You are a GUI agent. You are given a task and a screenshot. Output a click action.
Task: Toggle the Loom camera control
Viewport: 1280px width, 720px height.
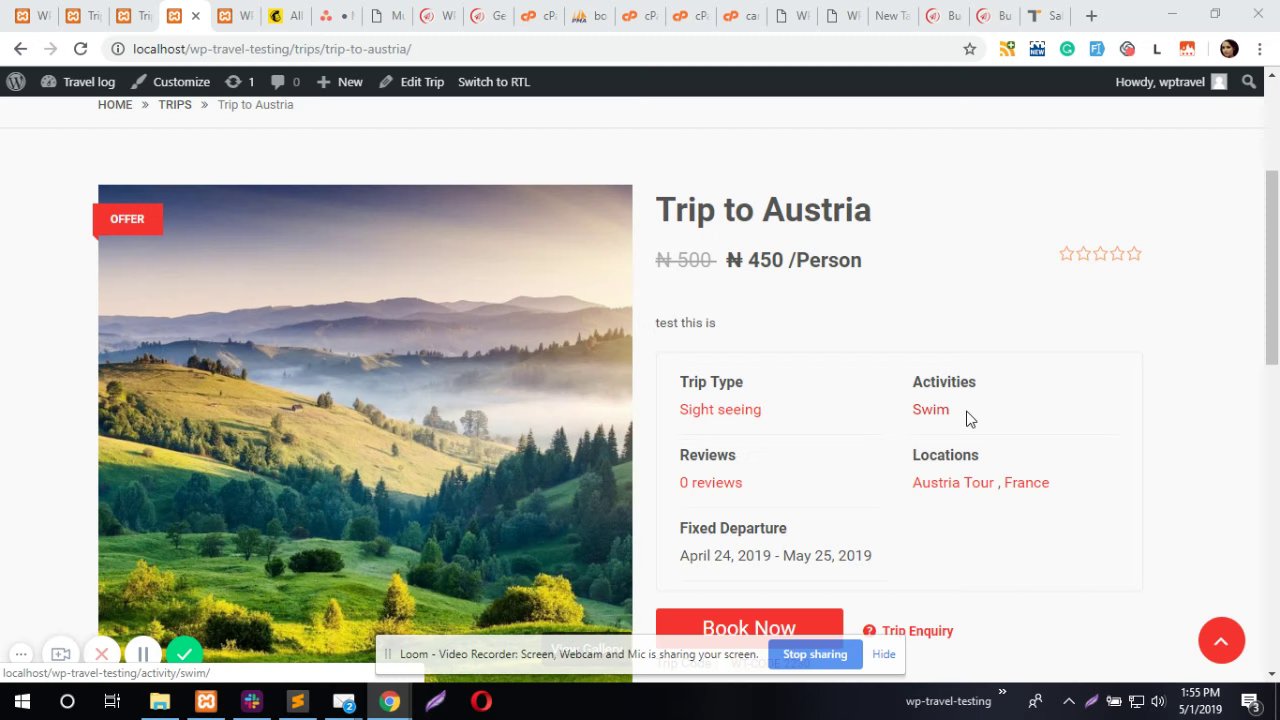[61, 654]
